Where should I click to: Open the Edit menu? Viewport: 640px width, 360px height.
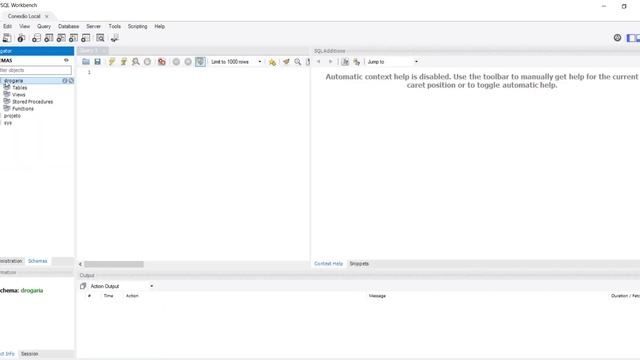[x=7, y=26]
